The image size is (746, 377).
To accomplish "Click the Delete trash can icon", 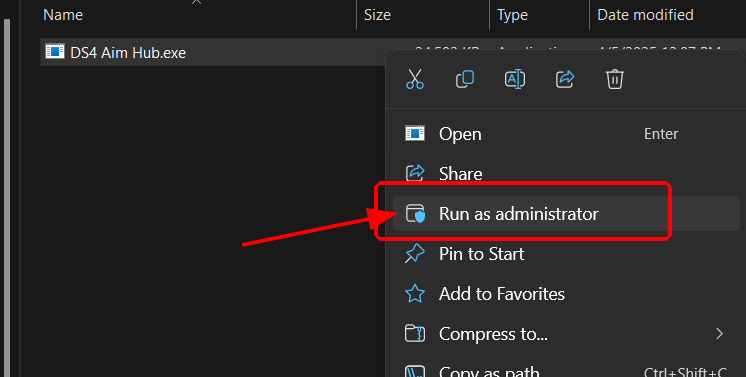I will tap(615, 79).
